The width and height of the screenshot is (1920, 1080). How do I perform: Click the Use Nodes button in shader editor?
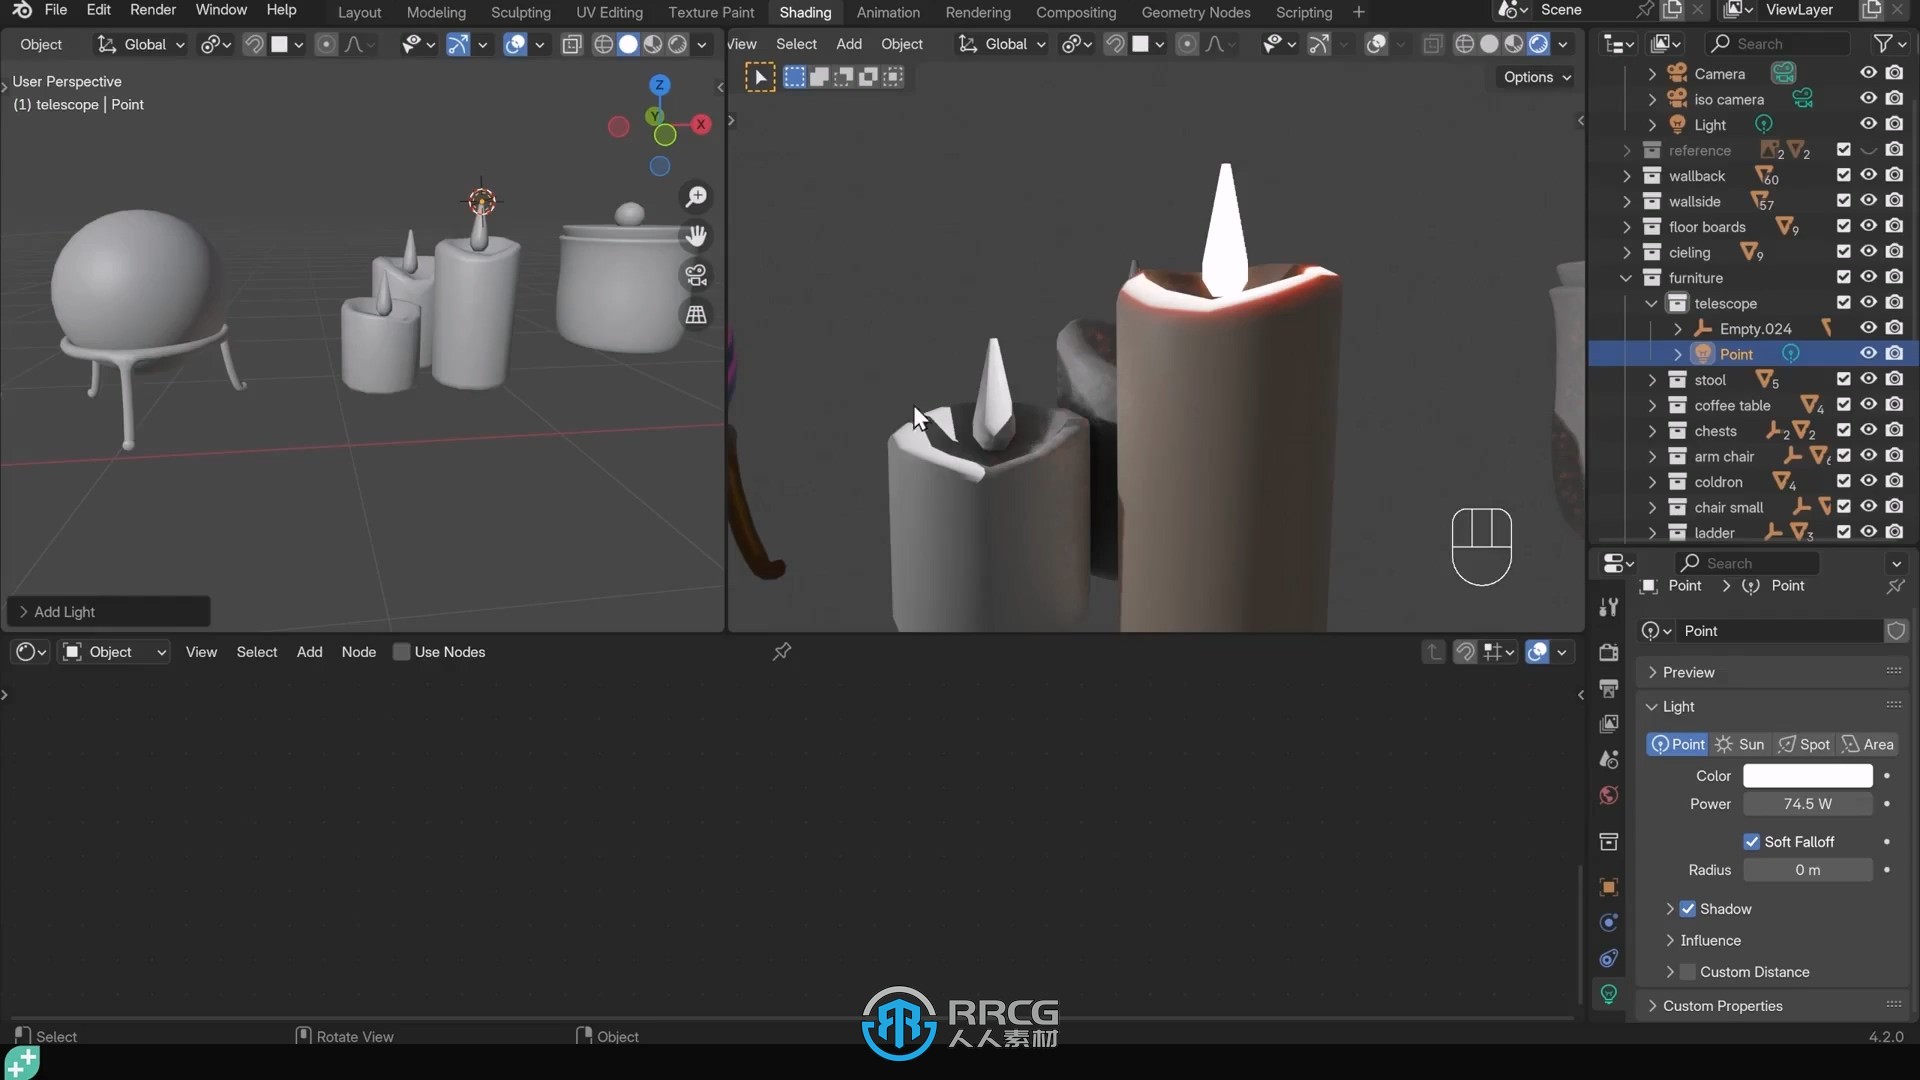pyautogui.click(x=401, y=651)
